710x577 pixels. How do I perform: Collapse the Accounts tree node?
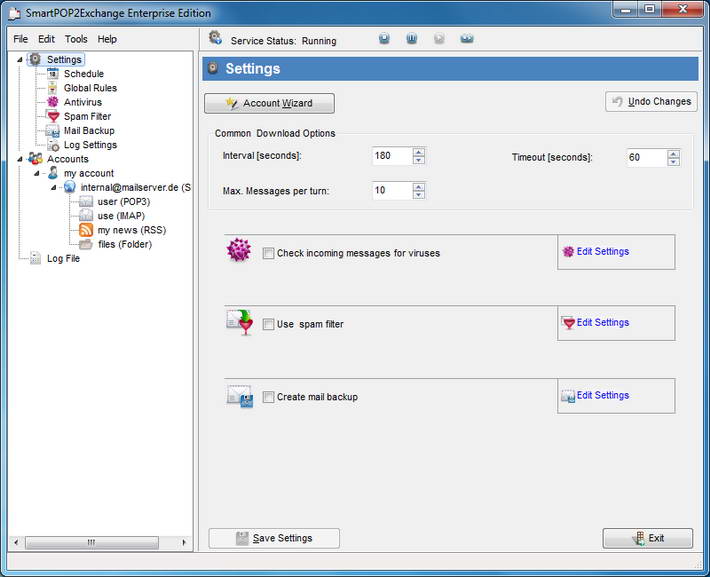click(x=20, y=159)
